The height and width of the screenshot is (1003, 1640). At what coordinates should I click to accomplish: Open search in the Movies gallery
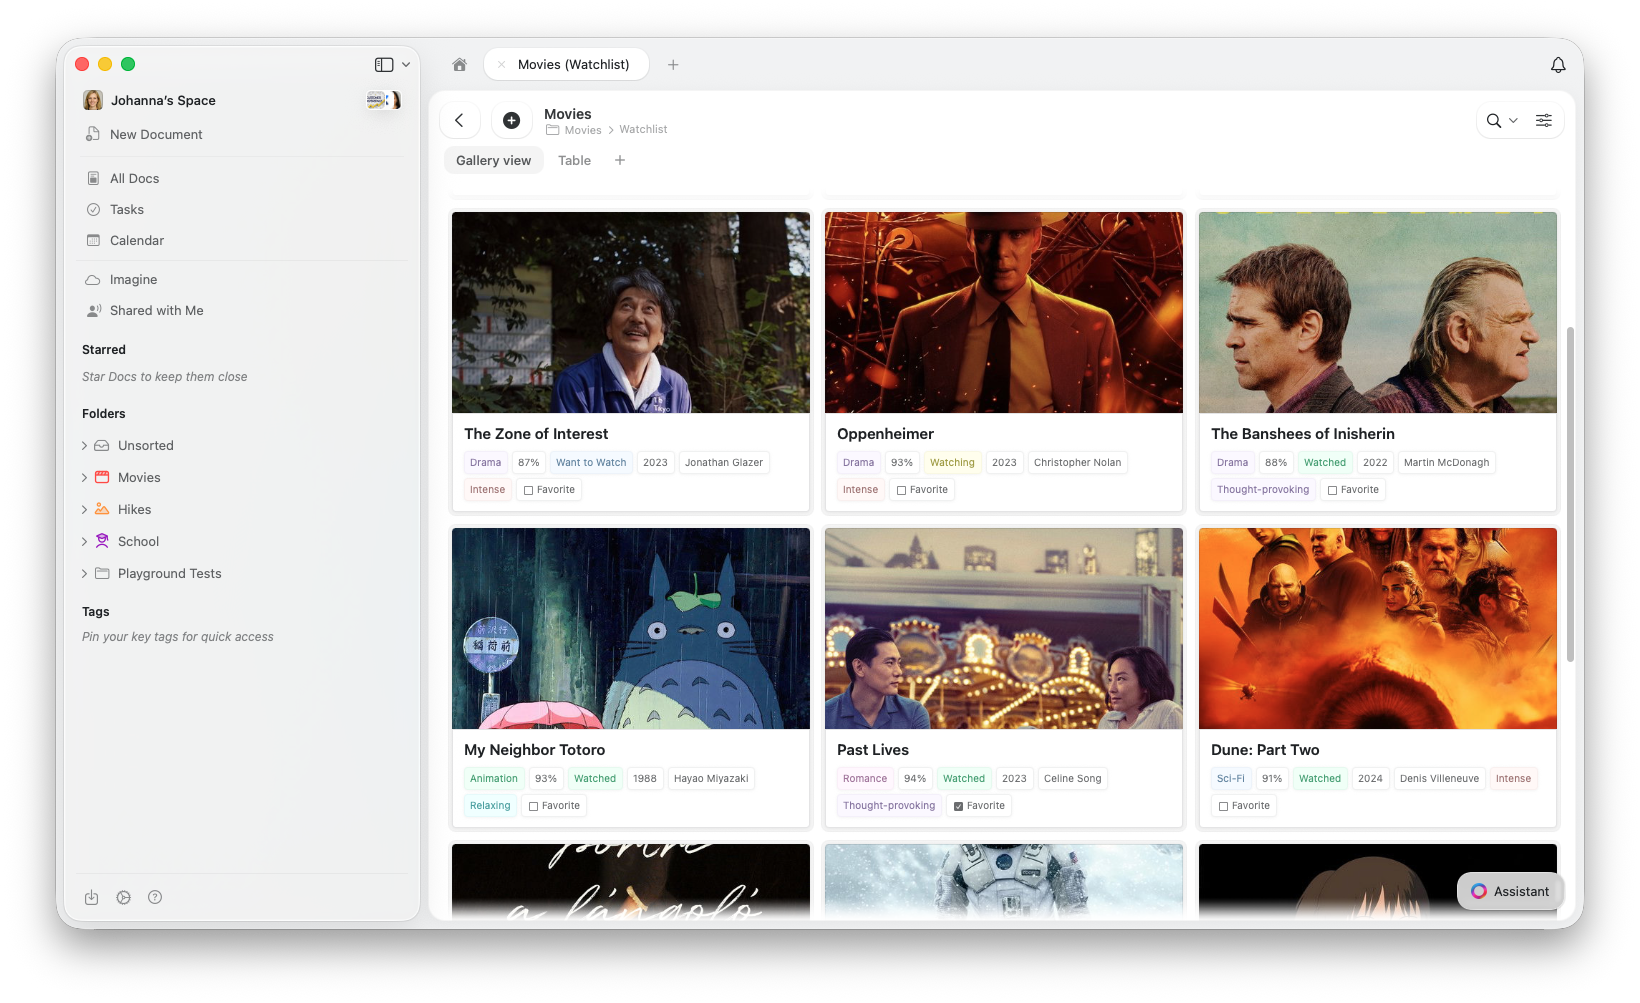pos(1494,120)
